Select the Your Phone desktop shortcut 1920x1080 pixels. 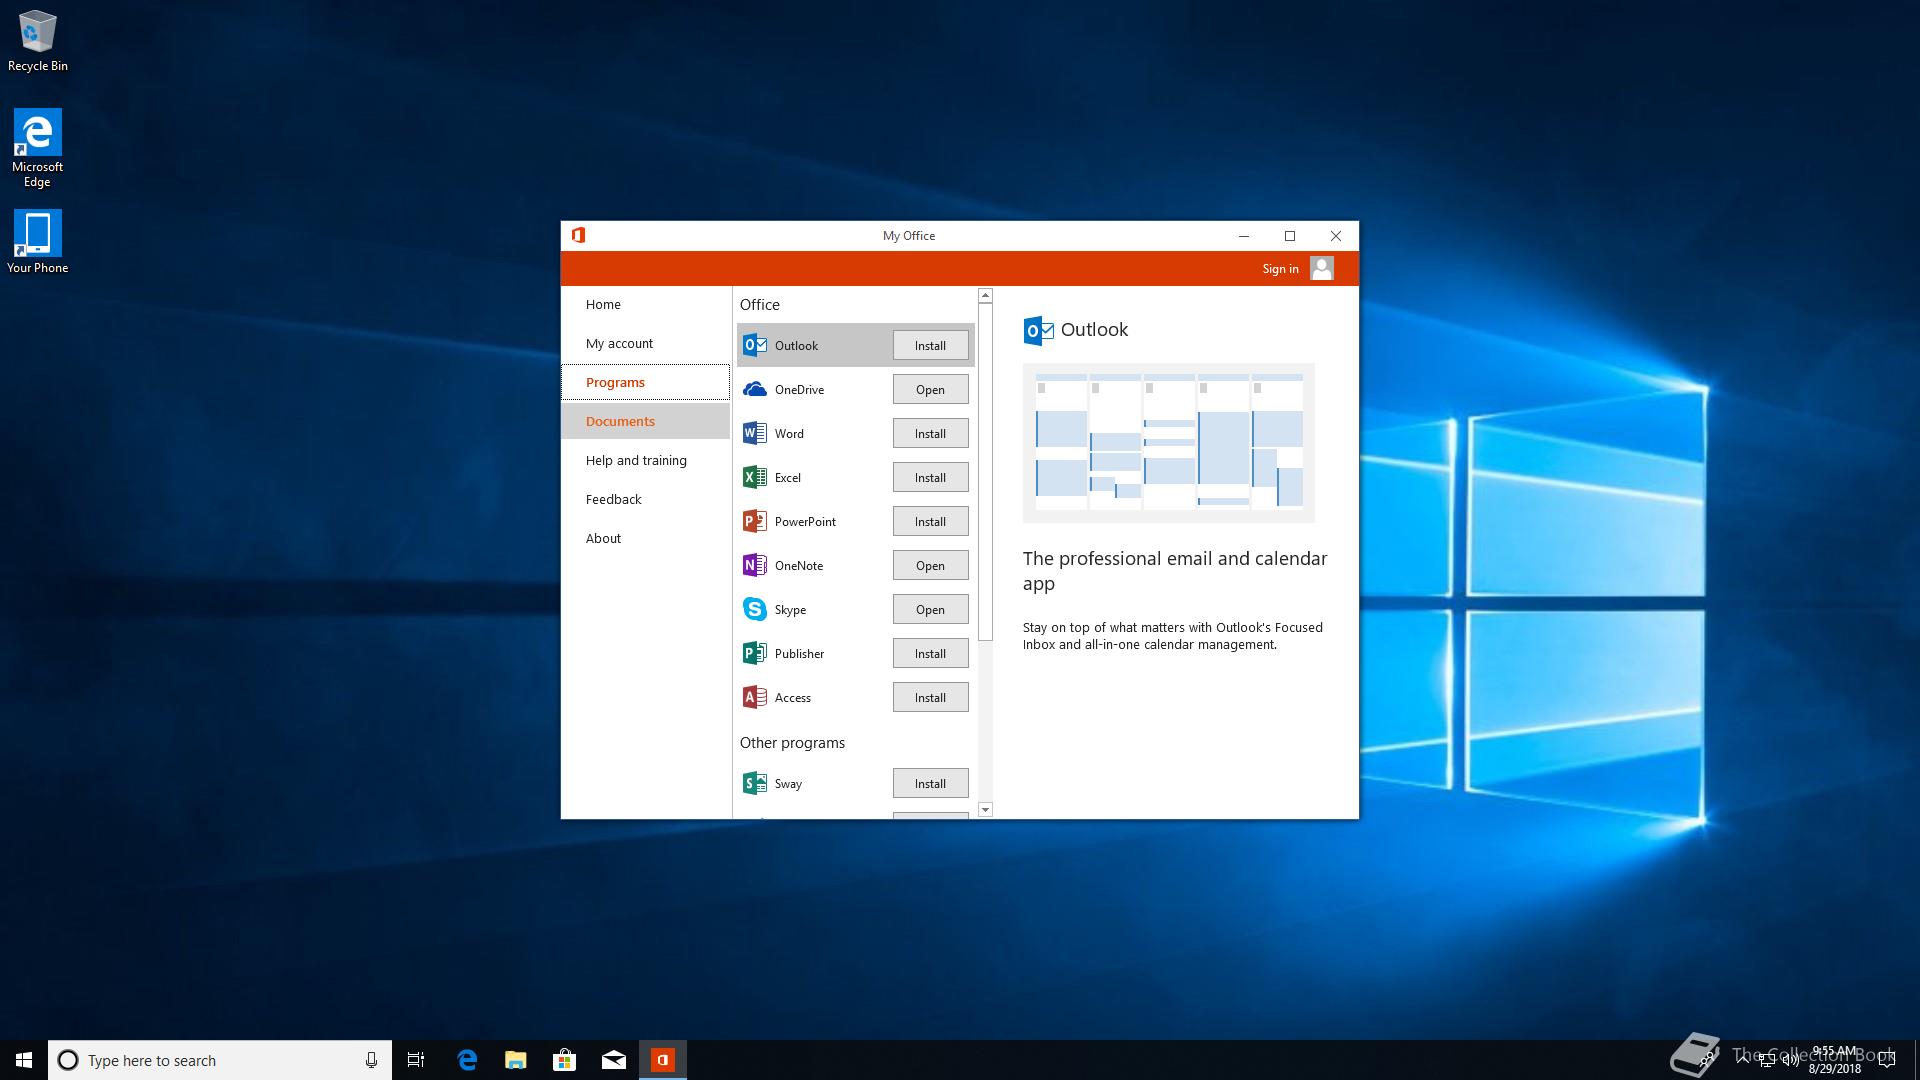(38, 241)
